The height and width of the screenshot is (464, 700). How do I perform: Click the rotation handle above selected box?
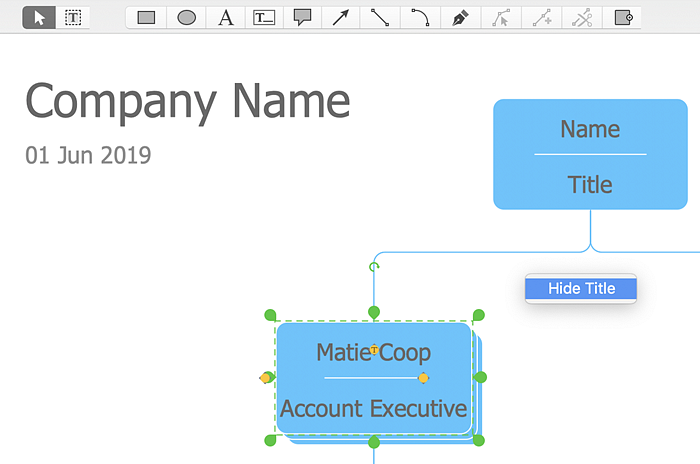coord(374,267)
